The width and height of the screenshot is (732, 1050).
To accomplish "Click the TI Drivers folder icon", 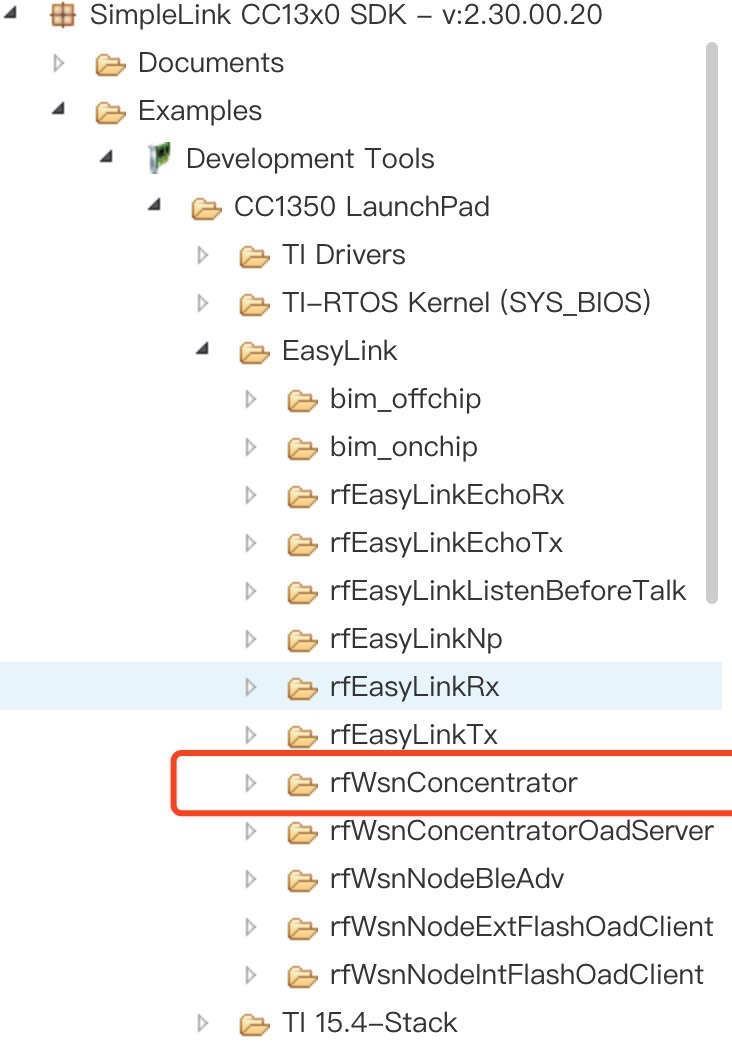I will click(255, 256).
